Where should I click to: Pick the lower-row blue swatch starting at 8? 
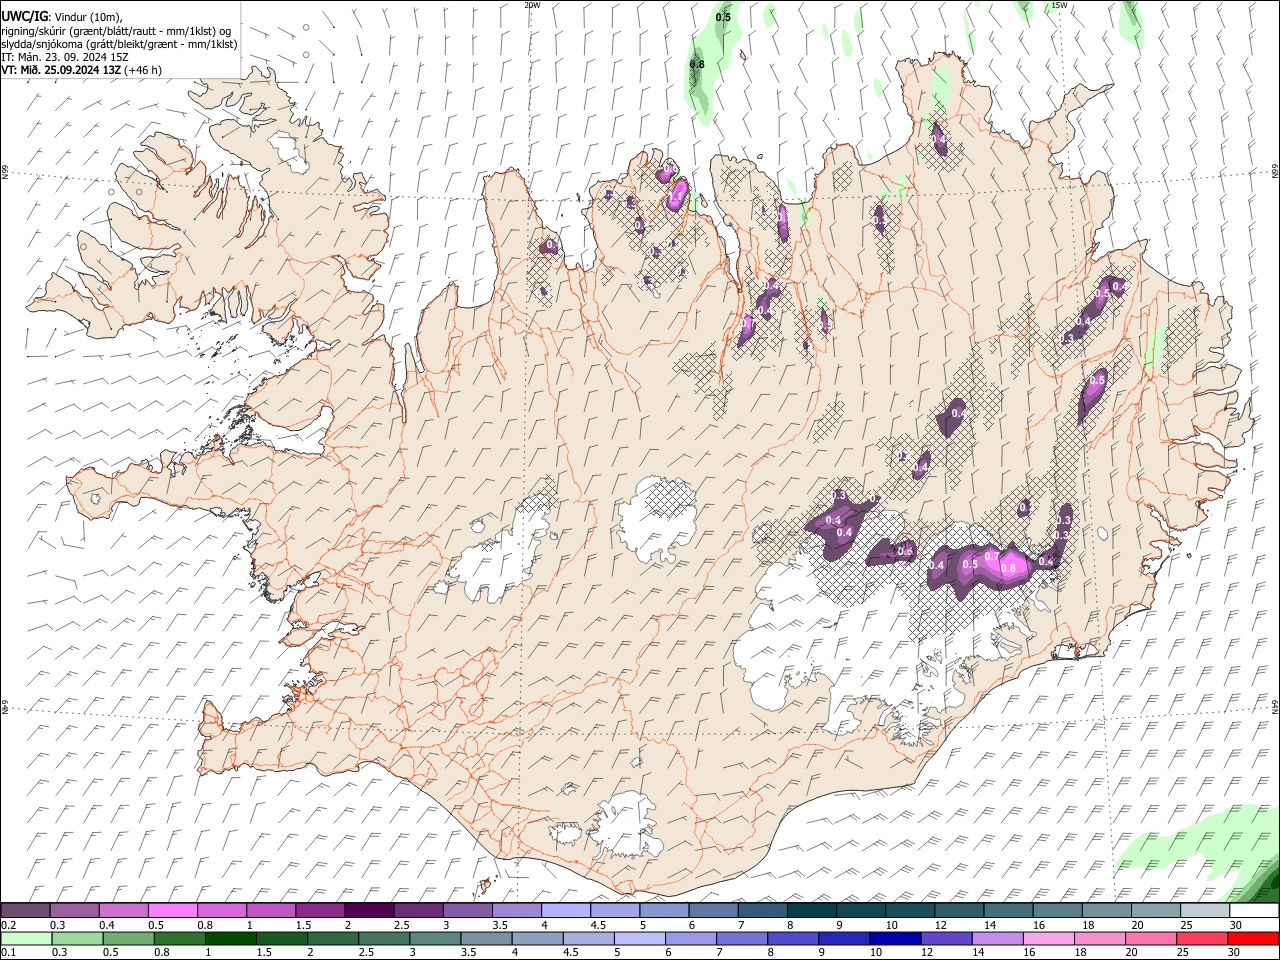tap(794, 938)
